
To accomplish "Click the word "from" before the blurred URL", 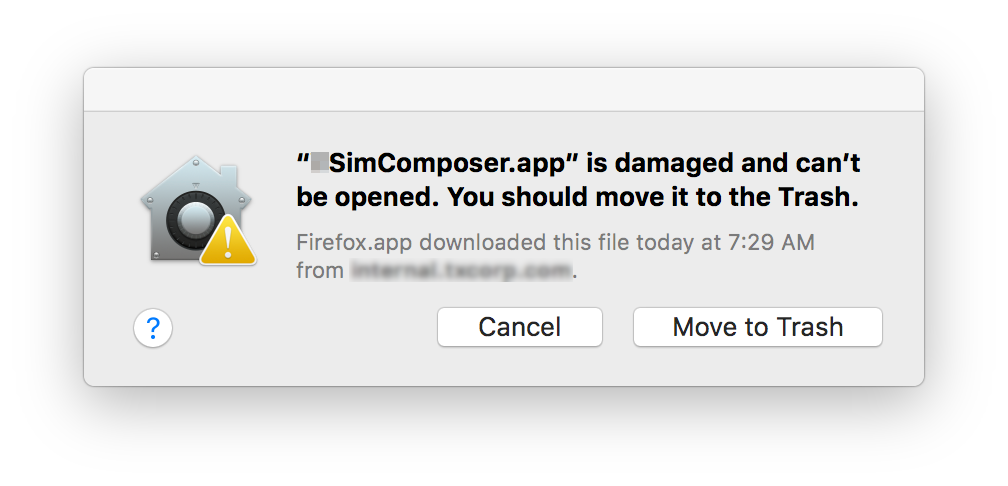I will pyautogui.click(x=320, y=270).
